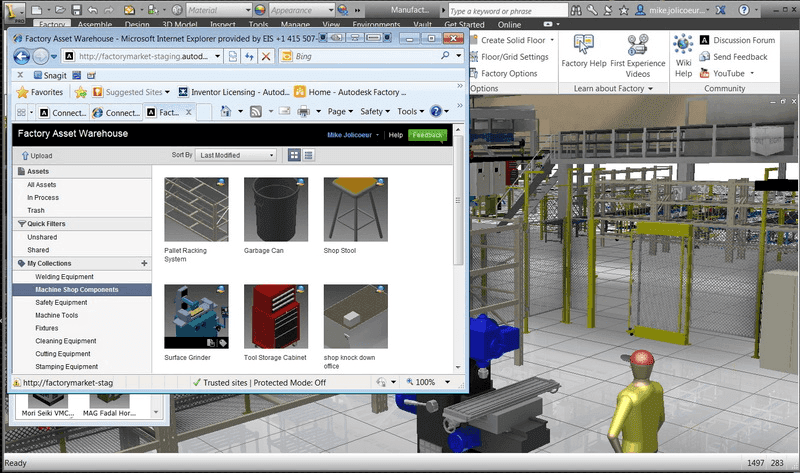Select Trash in Assets list
800x473 pixels.
pyautogui.click(x=36, y=210)
